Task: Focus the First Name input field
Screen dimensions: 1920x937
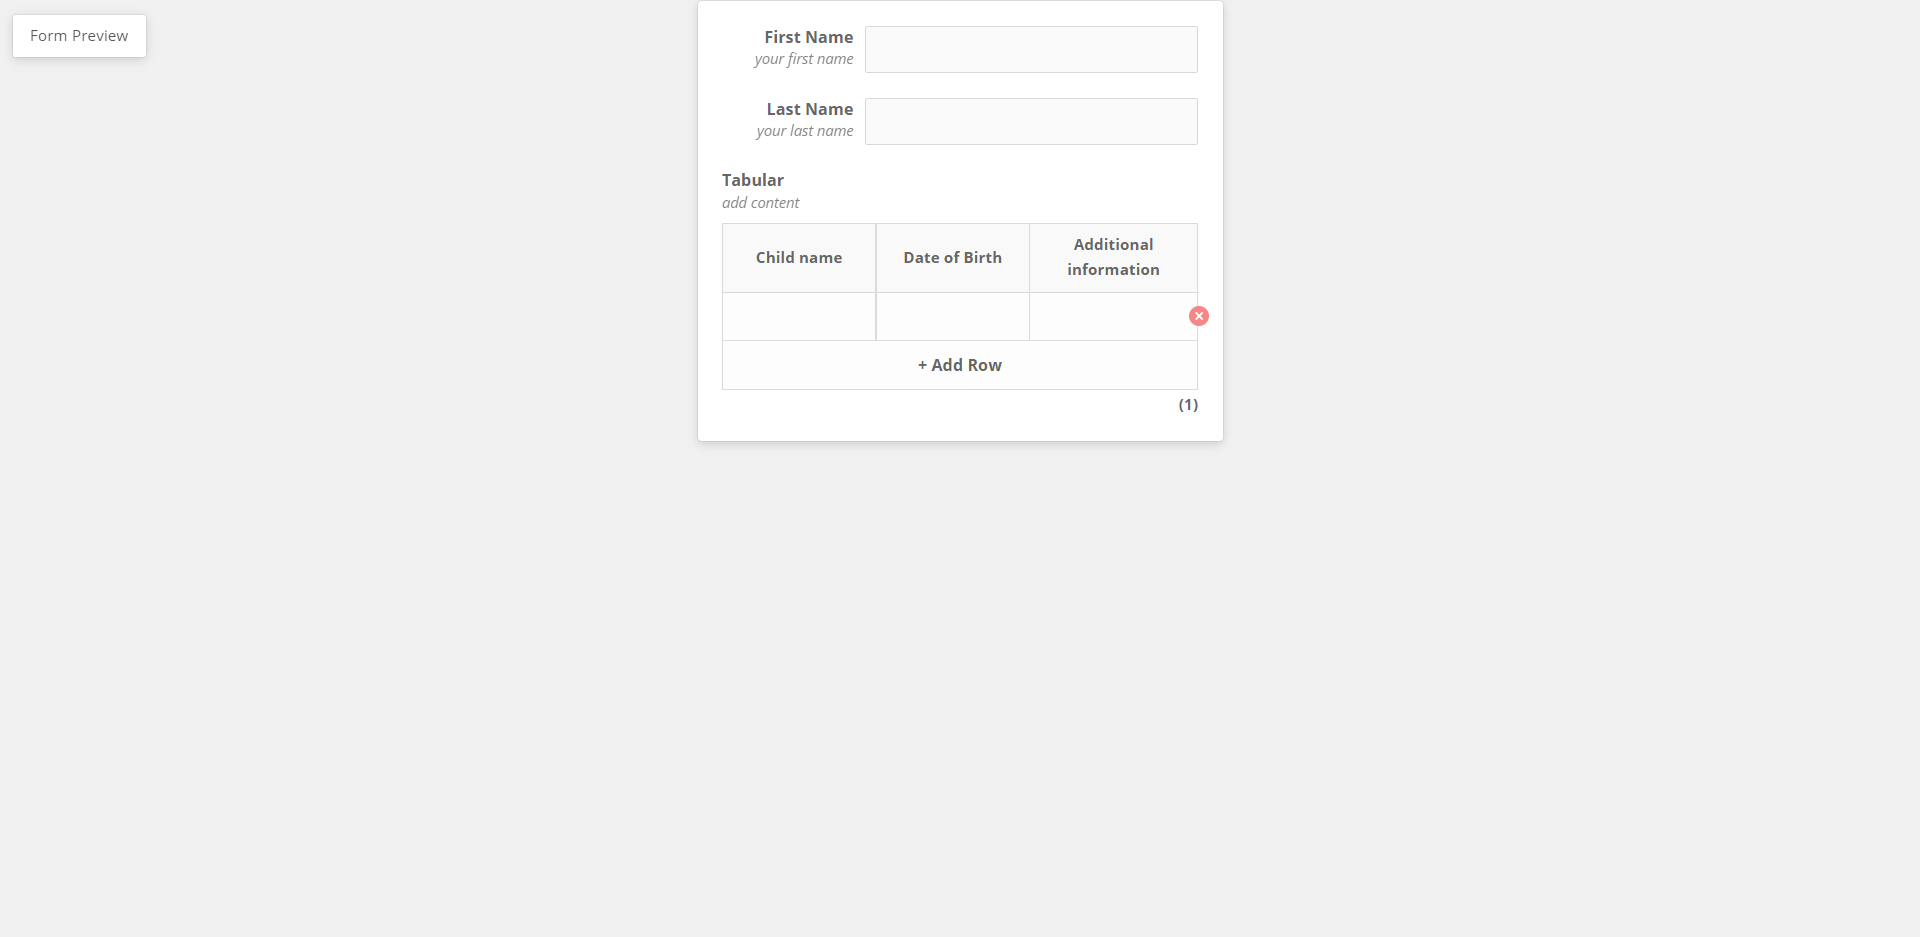Action: point(1031,50)
